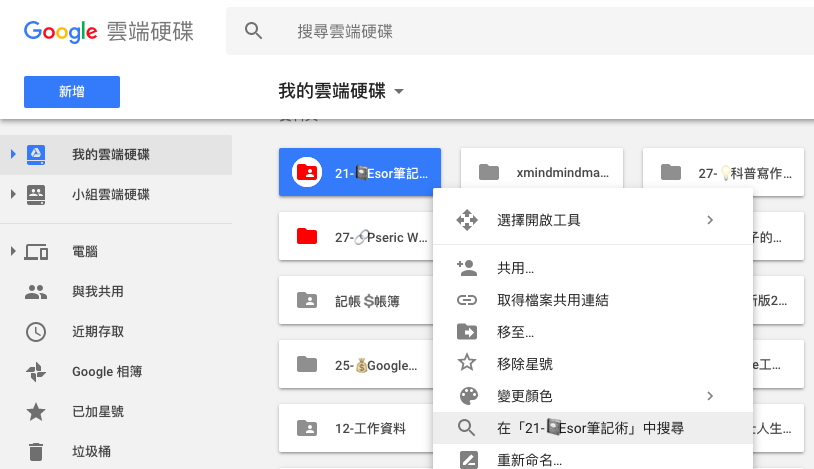Select the 27-Pseric W folder
Screen dimensions: 814x469
356,236
